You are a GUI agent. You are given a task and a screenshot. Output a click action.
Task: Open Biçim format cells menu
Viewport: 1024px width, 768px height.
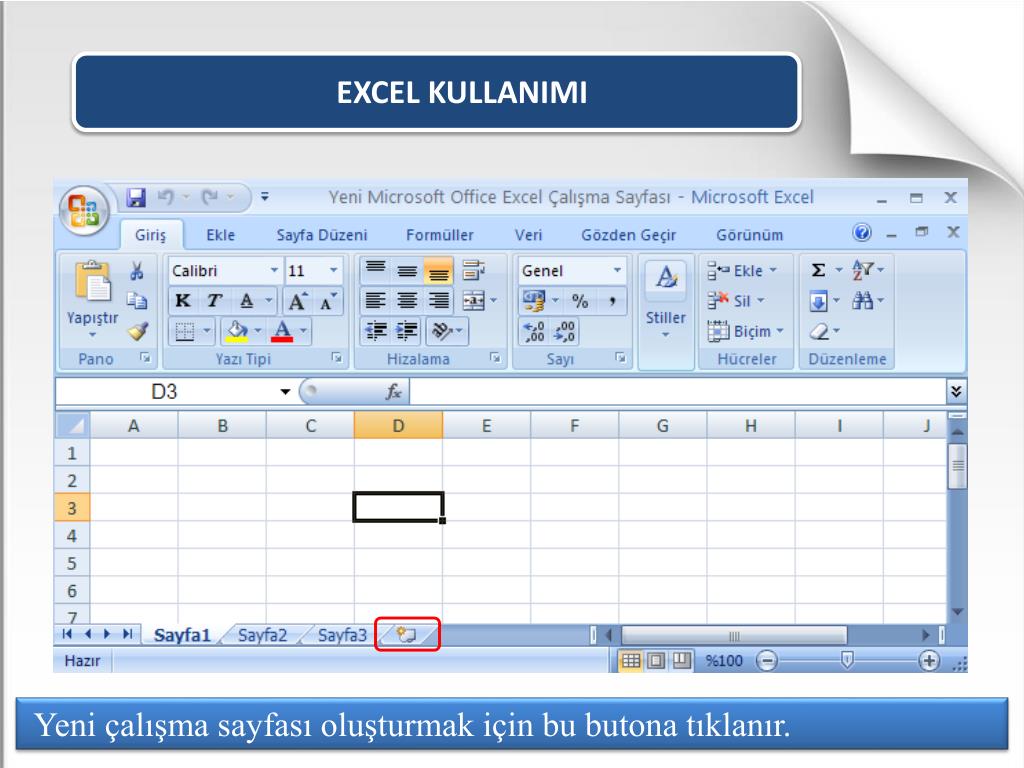[746, 331]
